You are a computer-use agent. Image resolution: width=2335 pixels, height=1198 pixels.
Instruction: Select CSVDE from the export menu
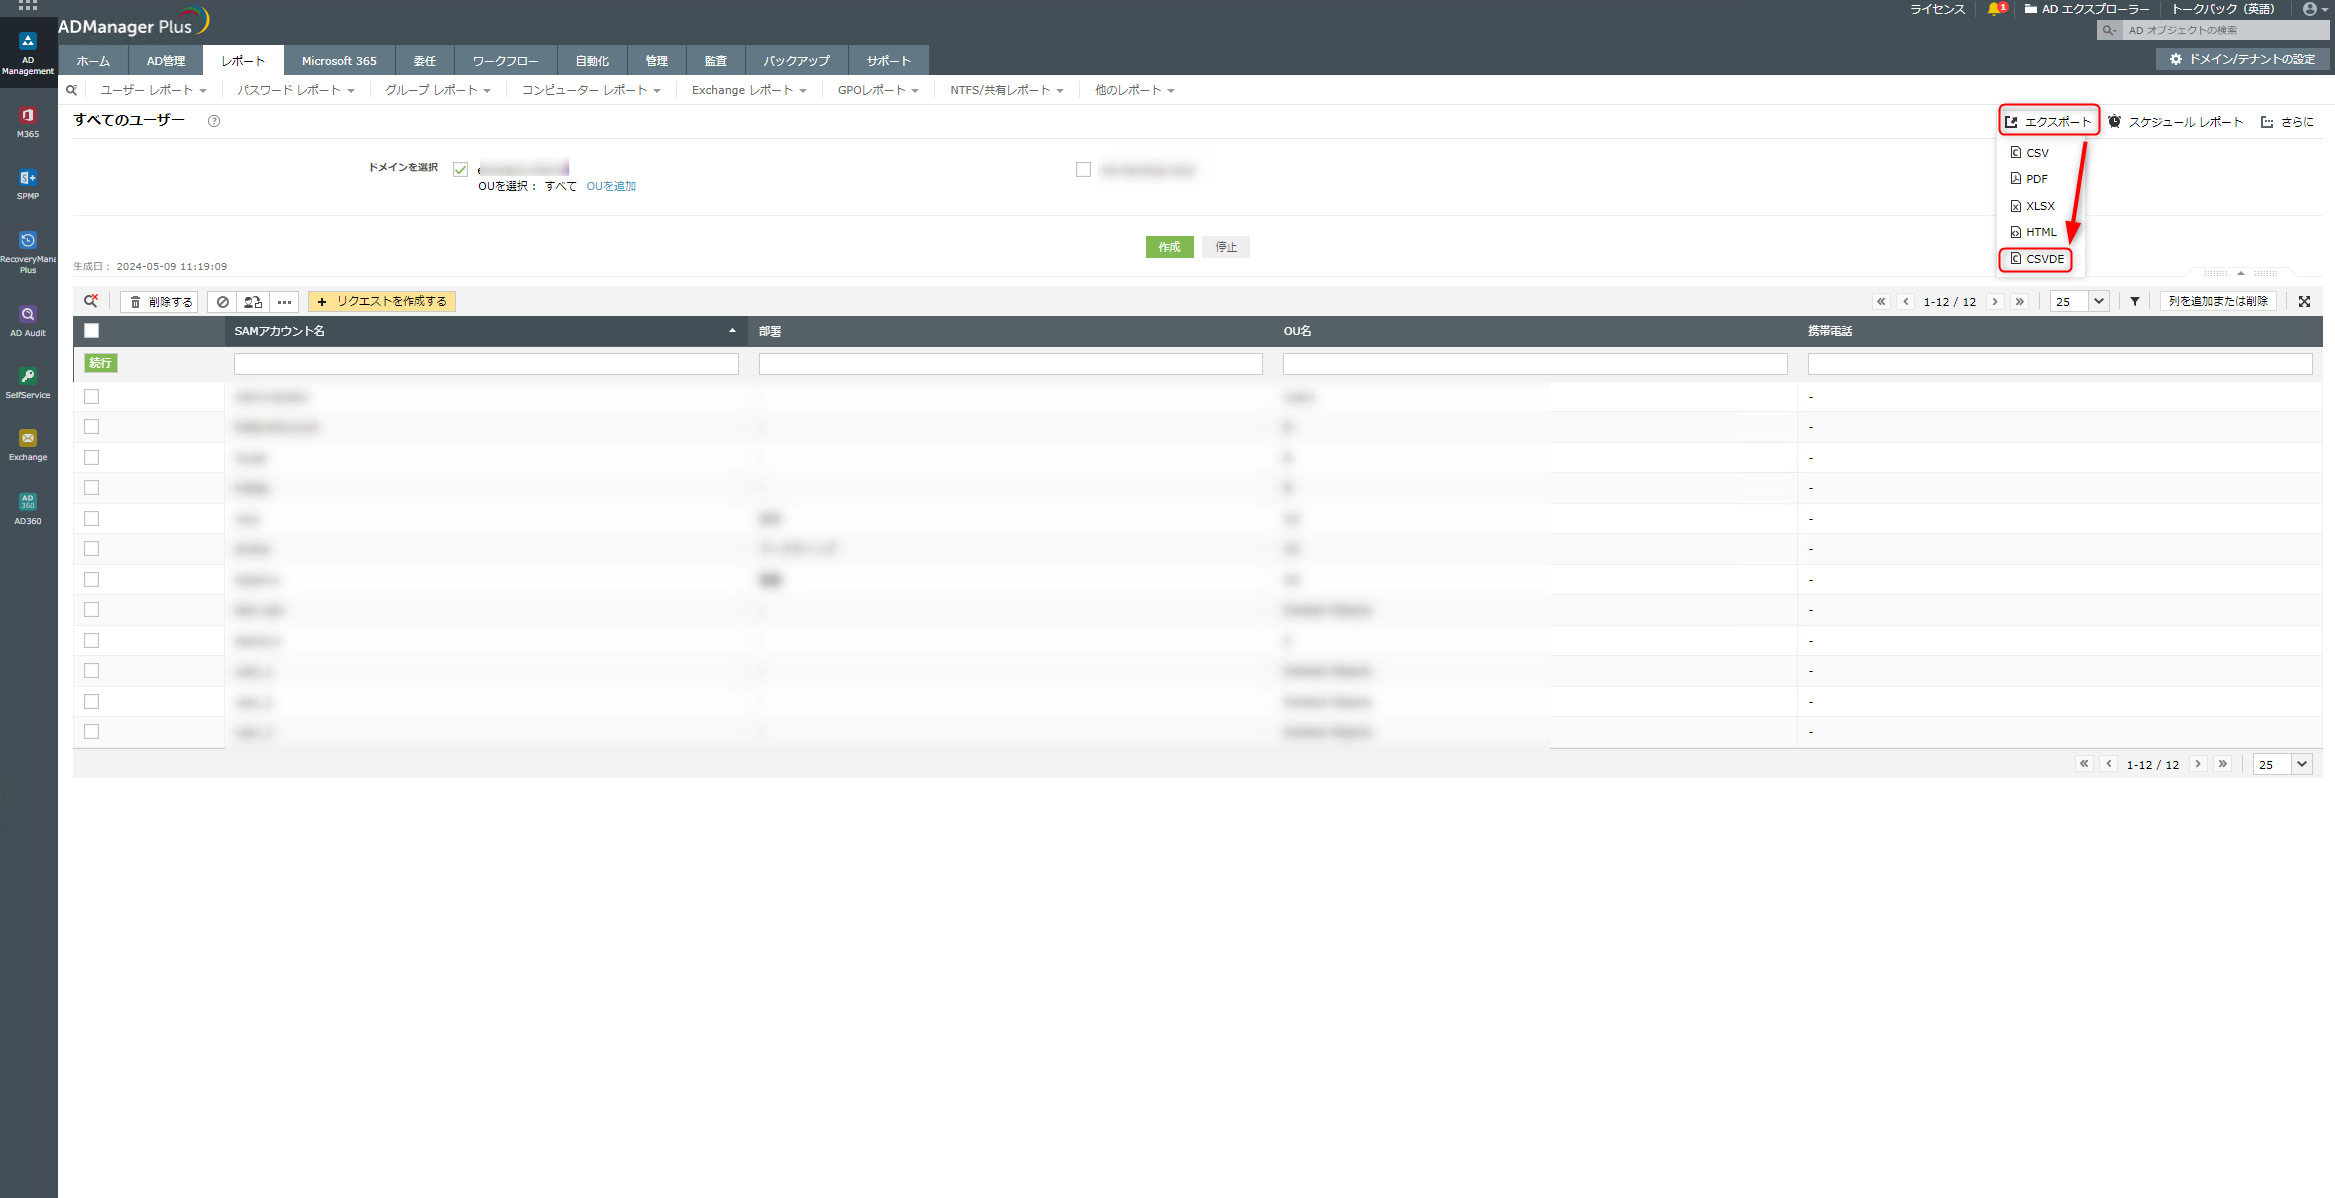[x=2043, y=259]
